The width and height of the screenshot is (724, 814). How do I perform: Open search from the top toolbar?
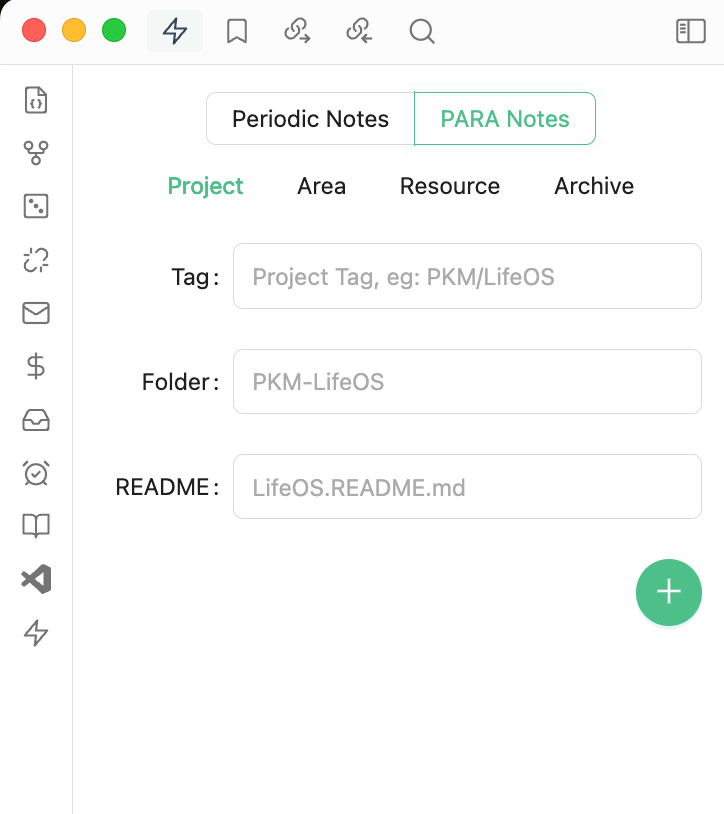[422, 31]
